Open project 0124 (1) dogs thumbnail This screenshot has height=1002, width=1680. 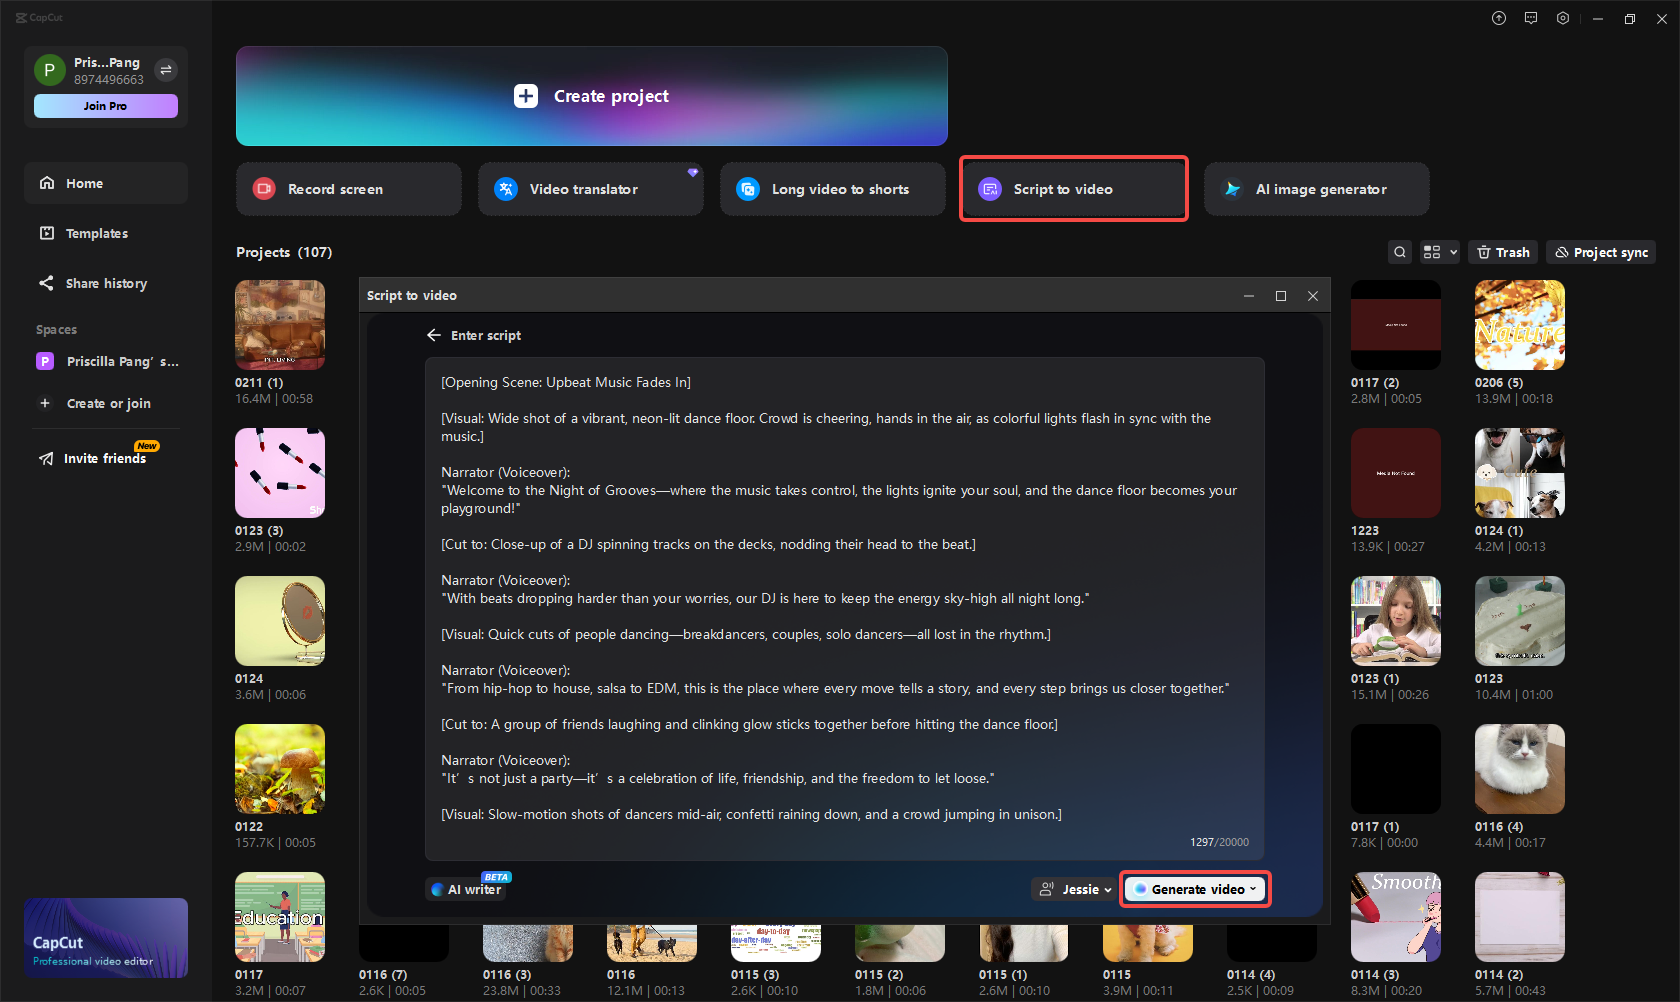click(x=1520, y=473)
